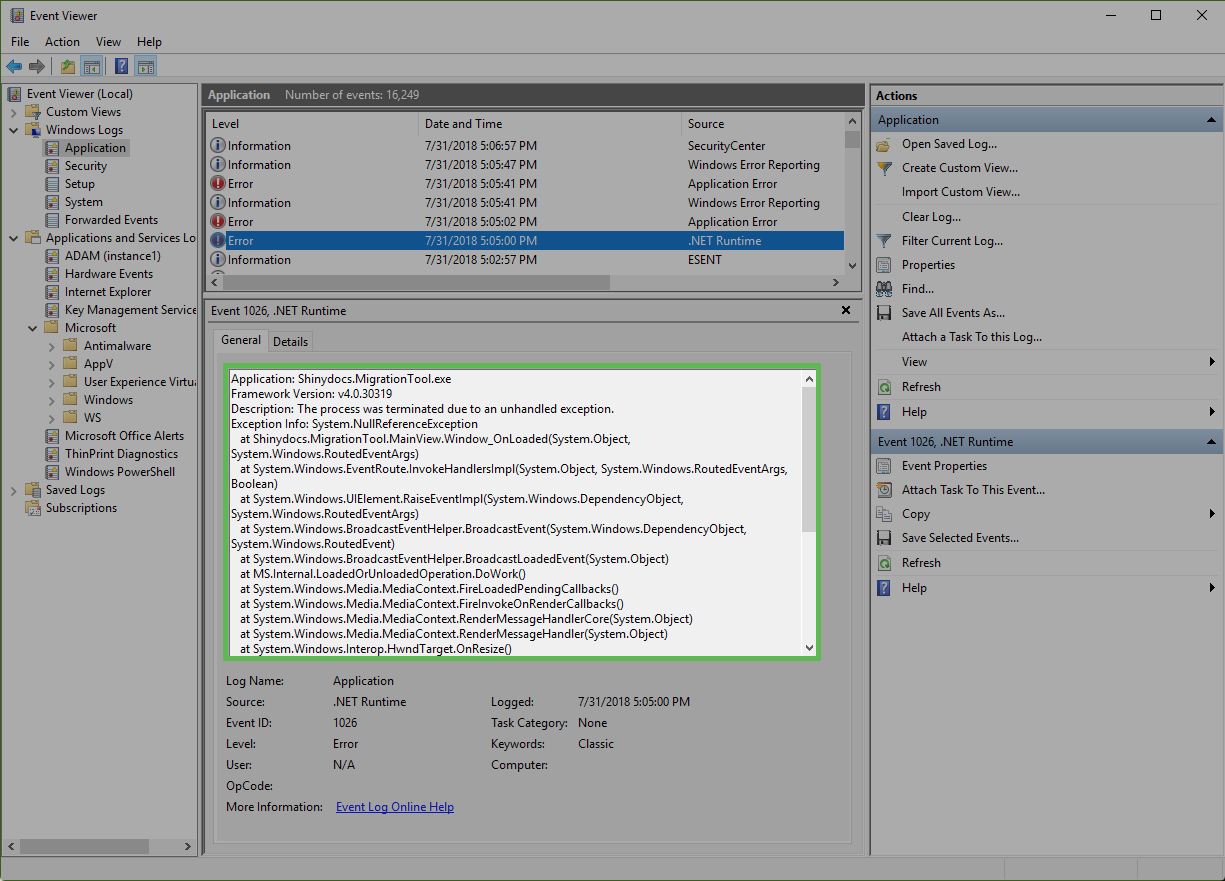Close the Event 1026 detail pane
Image resolution: width=1225 pixels, height=881 pixels.
(847, 311)
